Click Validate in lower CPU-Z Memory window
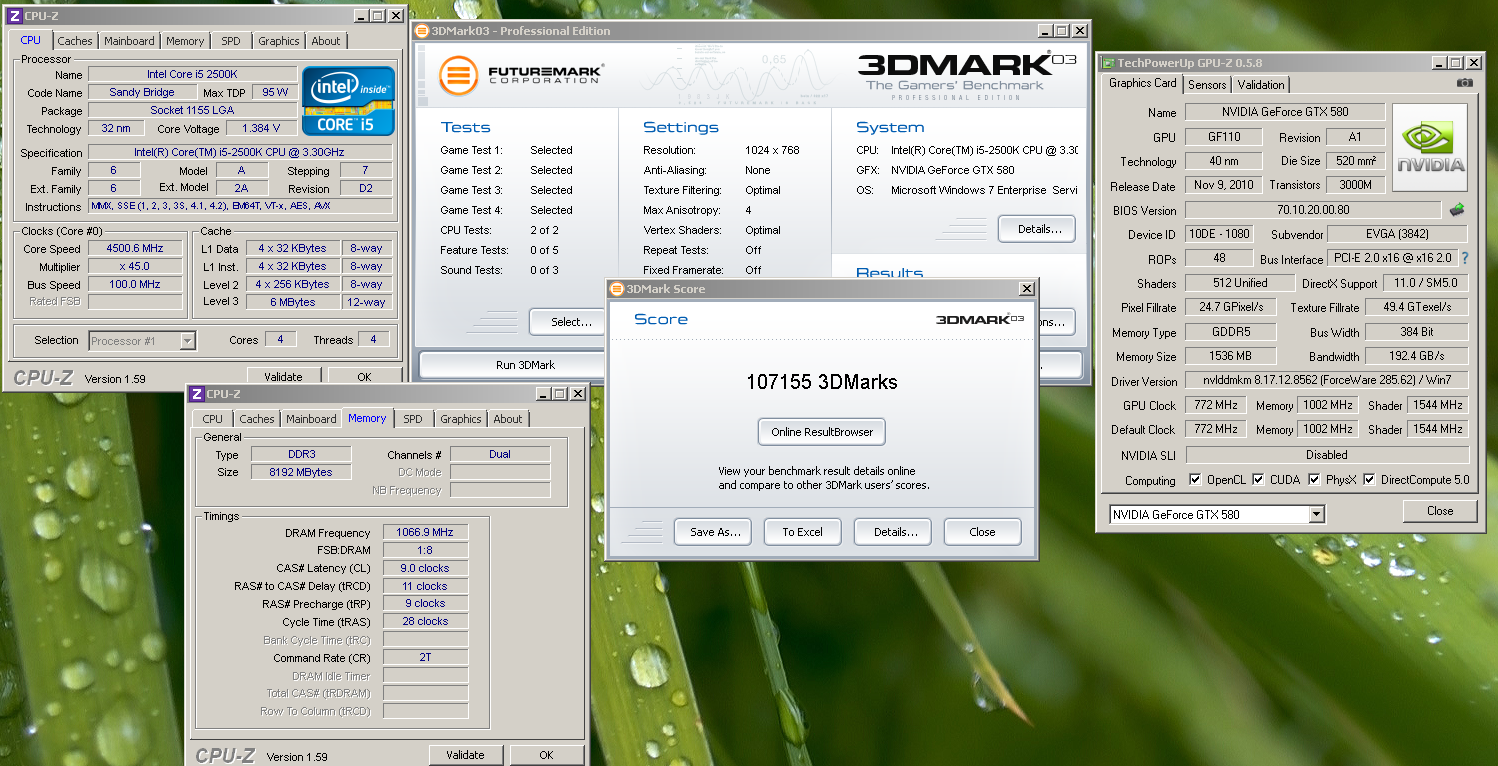The height and width of the screenshot is (766, 1498). click(x=465, y=755)
